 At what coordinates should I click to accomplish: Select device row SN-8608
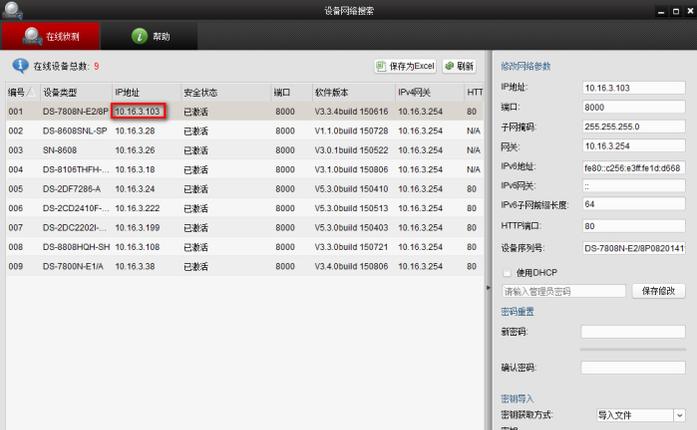[x=245, y=150]
